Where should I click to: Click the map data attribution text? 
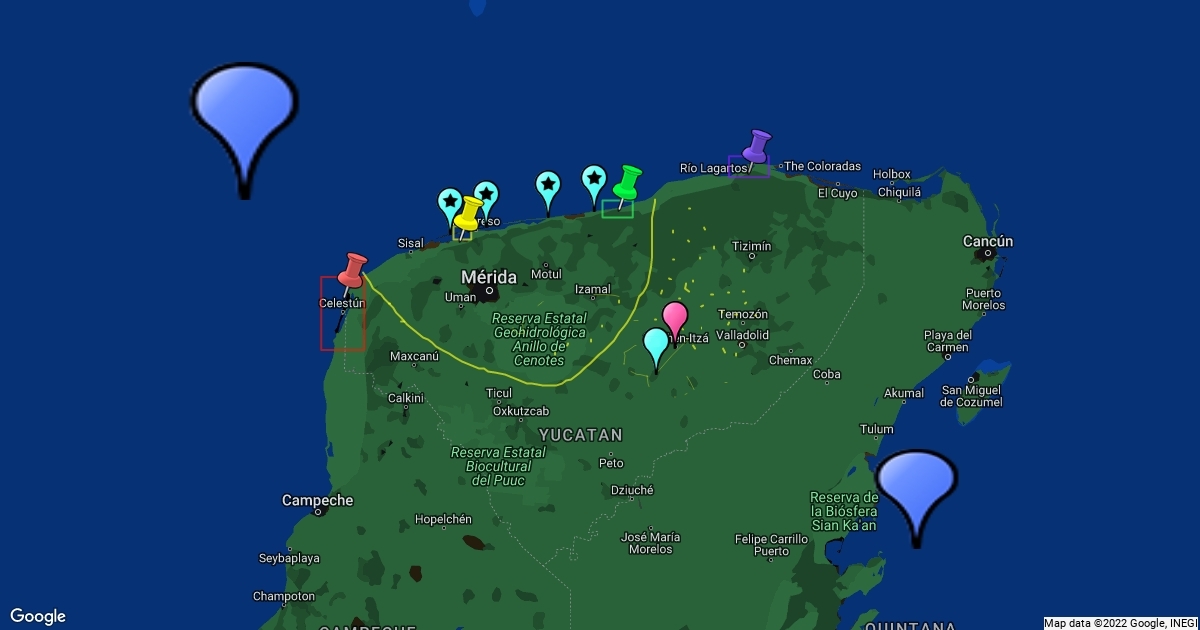click(x=1119, y=623)
